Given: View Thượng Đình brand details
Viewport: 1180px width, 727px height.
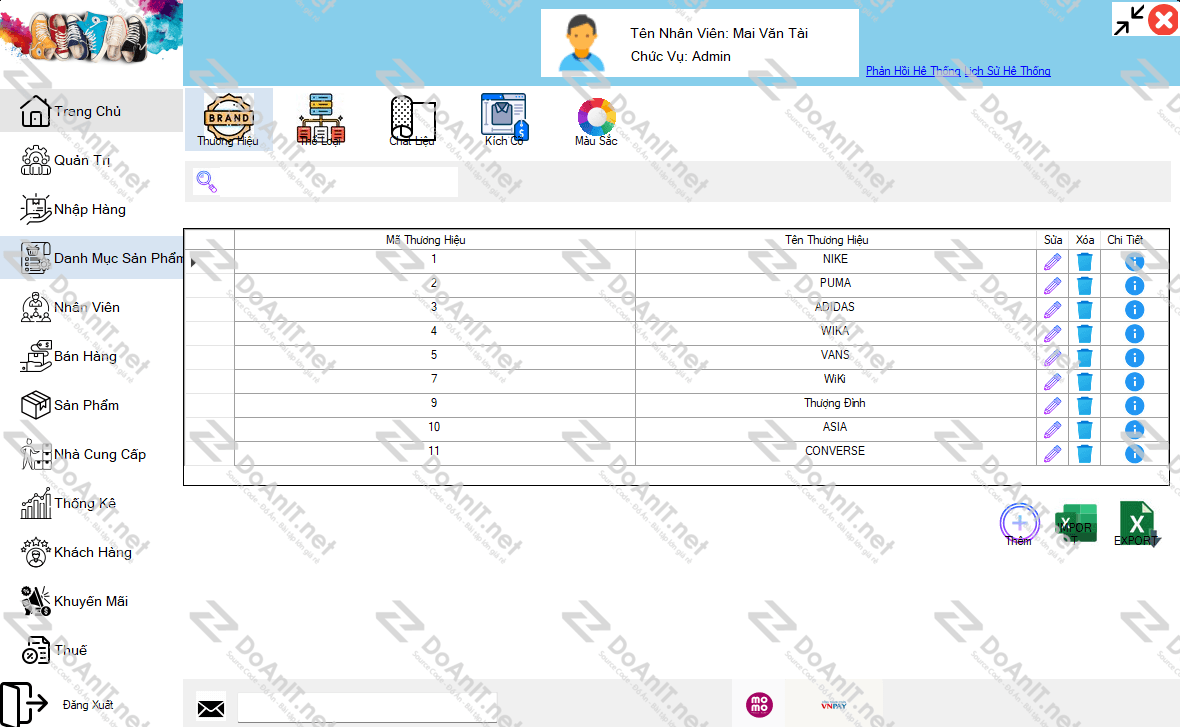Looking at the screenshot, I should (x=1134, y=406).
